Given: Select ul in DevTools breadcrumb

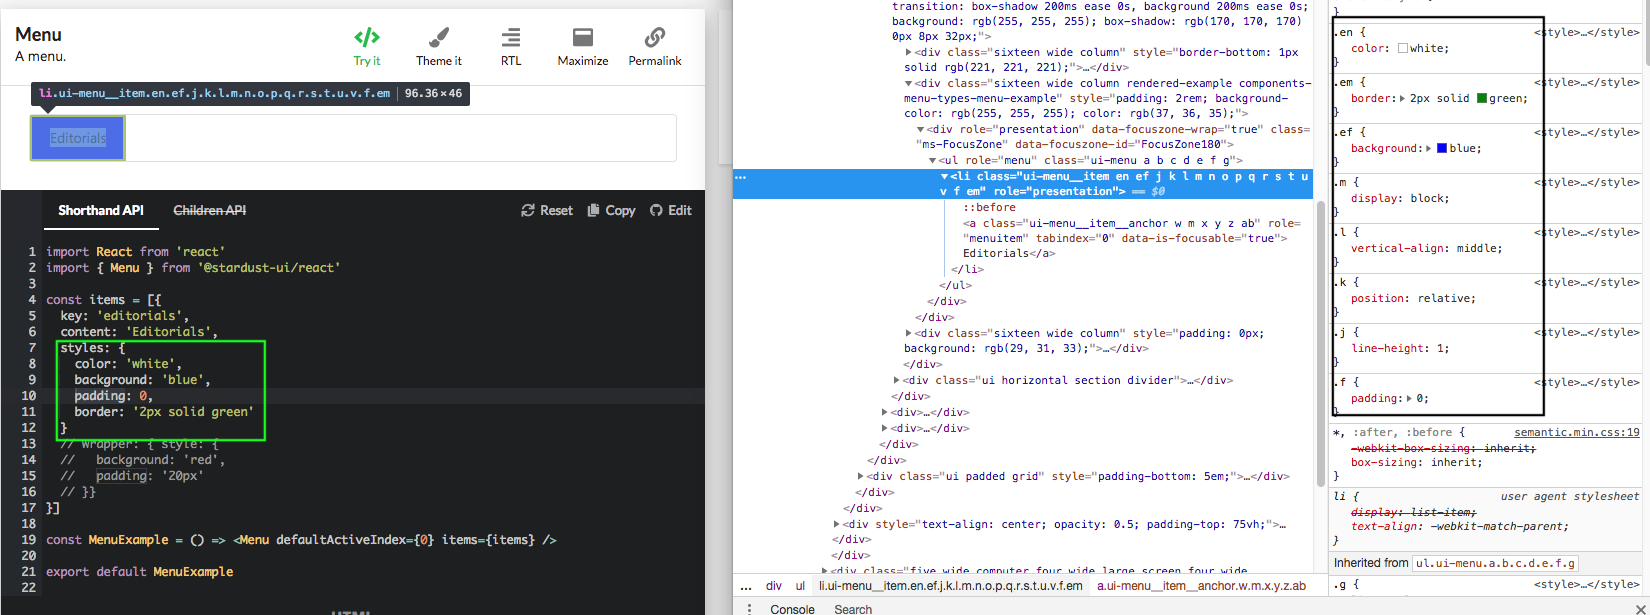Looking at the screenshot, I should [x=800, y=586].
